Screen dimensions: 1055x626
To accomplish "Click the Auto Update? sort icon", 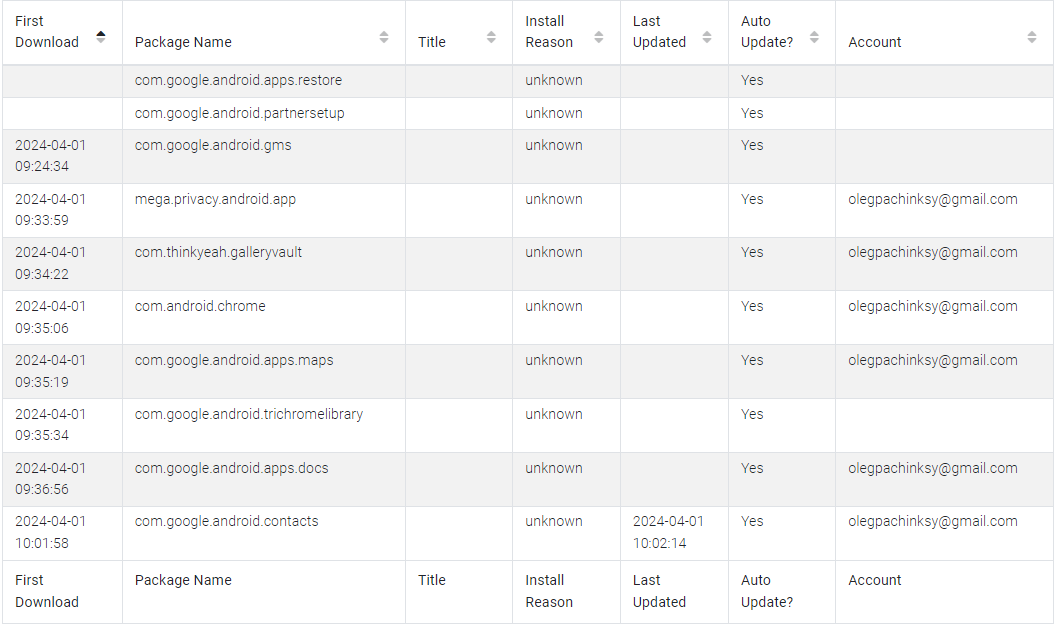I will tap(814, 37).
